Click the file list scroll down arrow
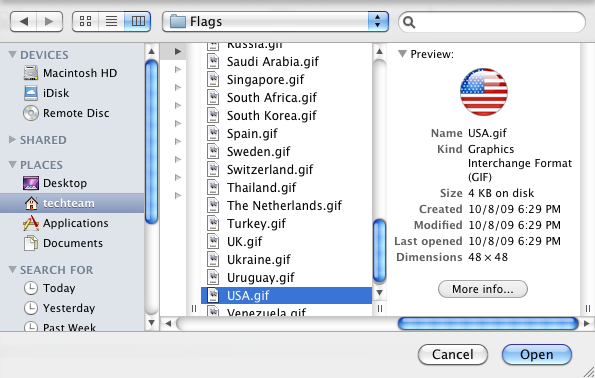The height and width of the screenshot is (378, 595). 379,293
